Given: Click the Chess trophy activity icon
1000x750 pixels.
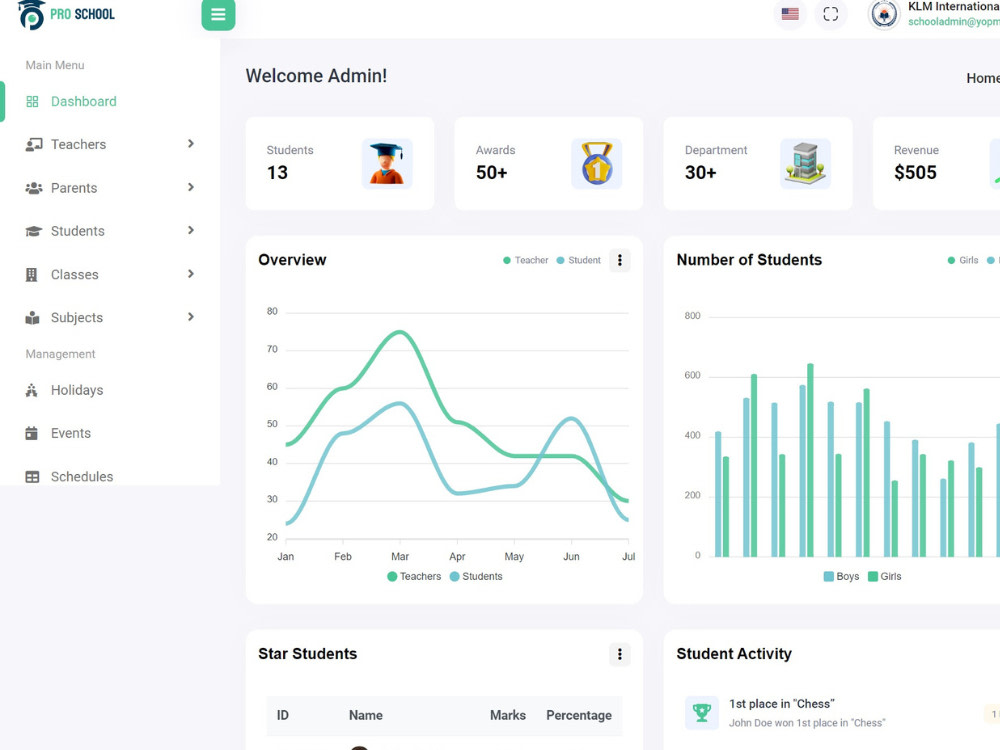Looking at the screenshot, I should pos(702,712).
